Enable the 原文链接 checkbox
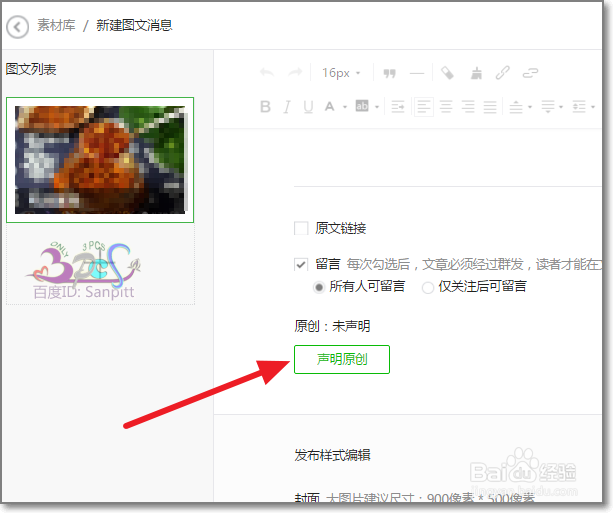Viewport: 613px width, 513px height. pos(301,228)
